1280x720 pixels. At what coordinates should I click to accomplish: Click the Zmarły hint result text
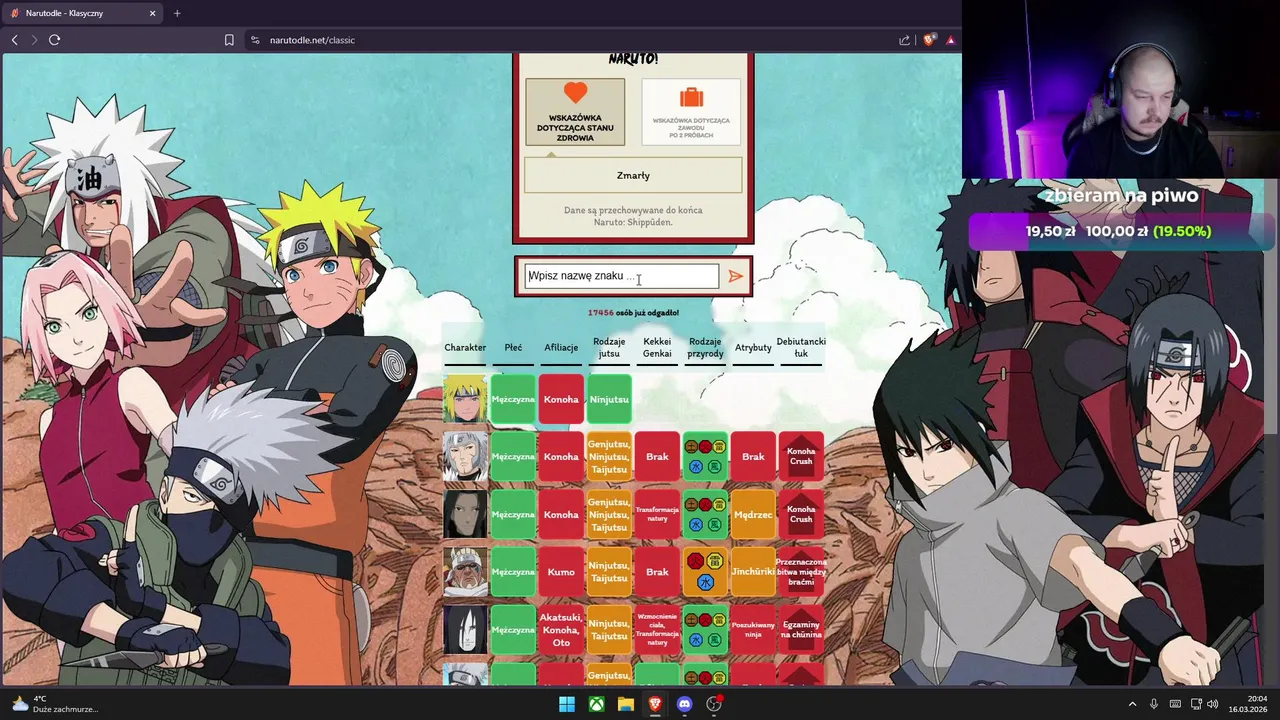(633, 175)
